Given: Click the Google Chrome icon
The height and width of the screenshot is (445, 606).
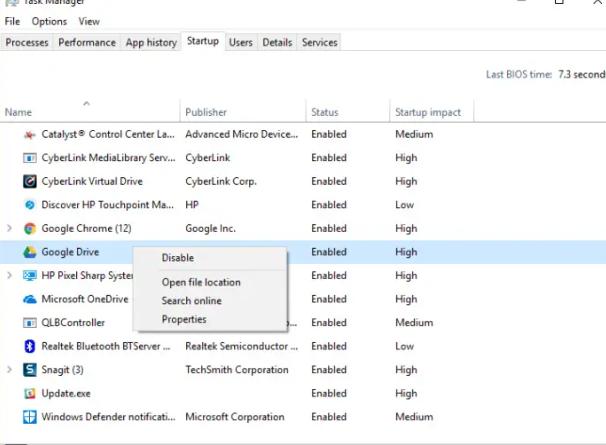Looking at the screenshot, I should click(x=30, y=228).
